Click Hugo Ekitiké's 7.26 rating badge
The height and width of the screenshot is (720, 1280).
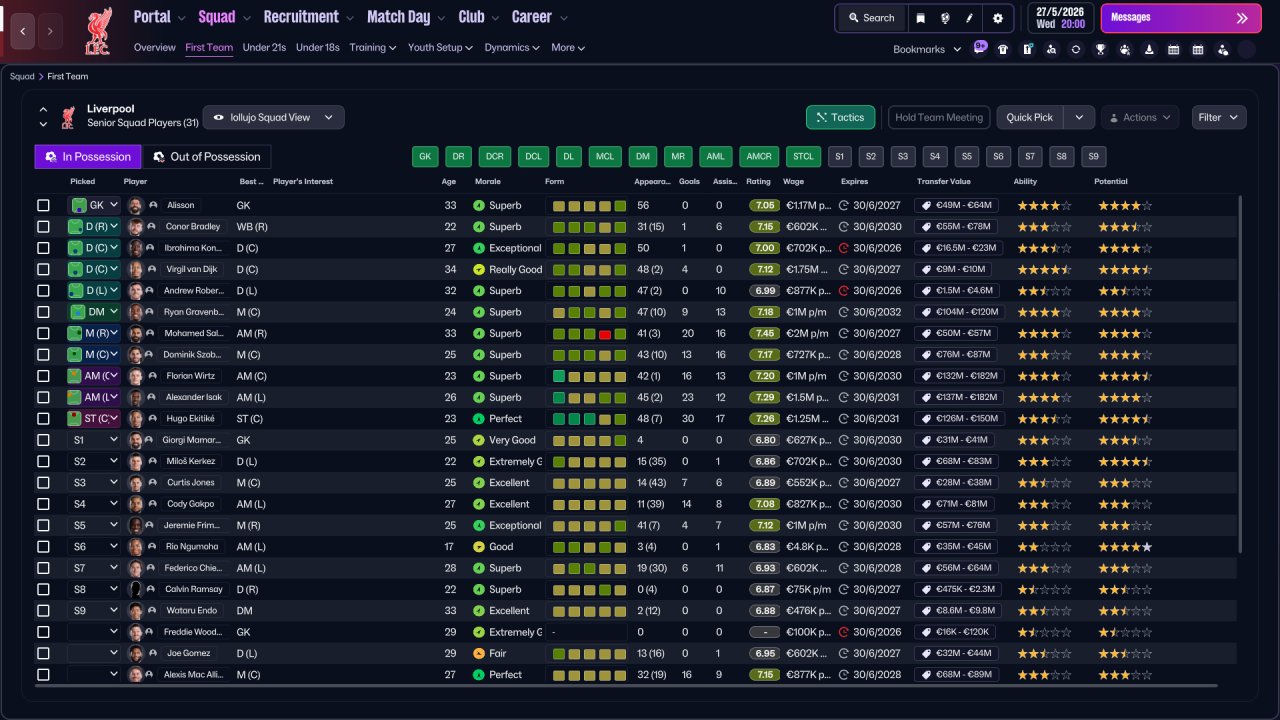765,419
